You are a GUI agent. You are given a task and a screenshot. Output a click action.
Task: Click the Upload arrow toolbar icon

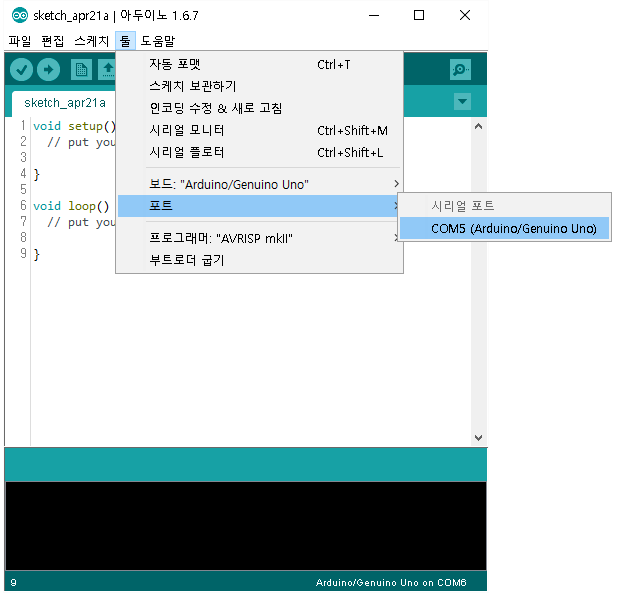[48, 70]
